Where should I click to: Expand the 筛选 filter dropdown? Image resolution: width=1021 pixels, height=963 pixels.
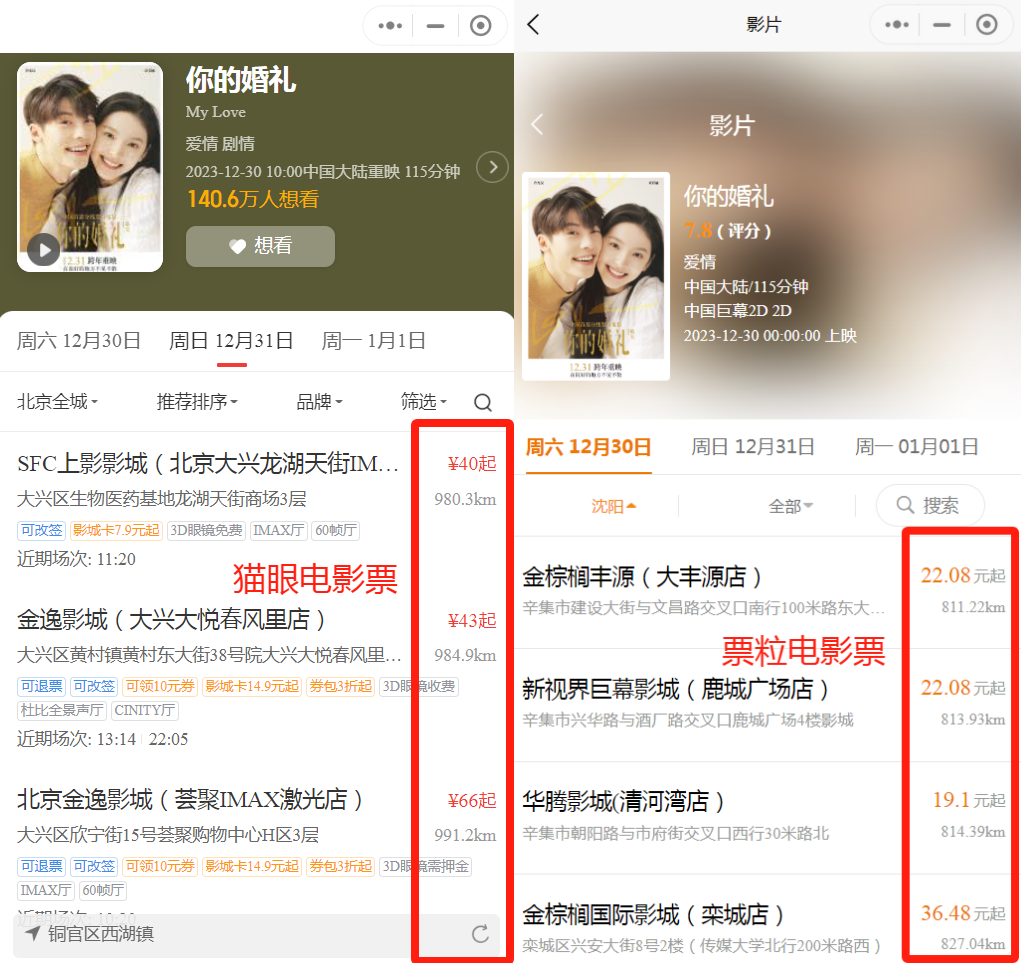point(424,402)
